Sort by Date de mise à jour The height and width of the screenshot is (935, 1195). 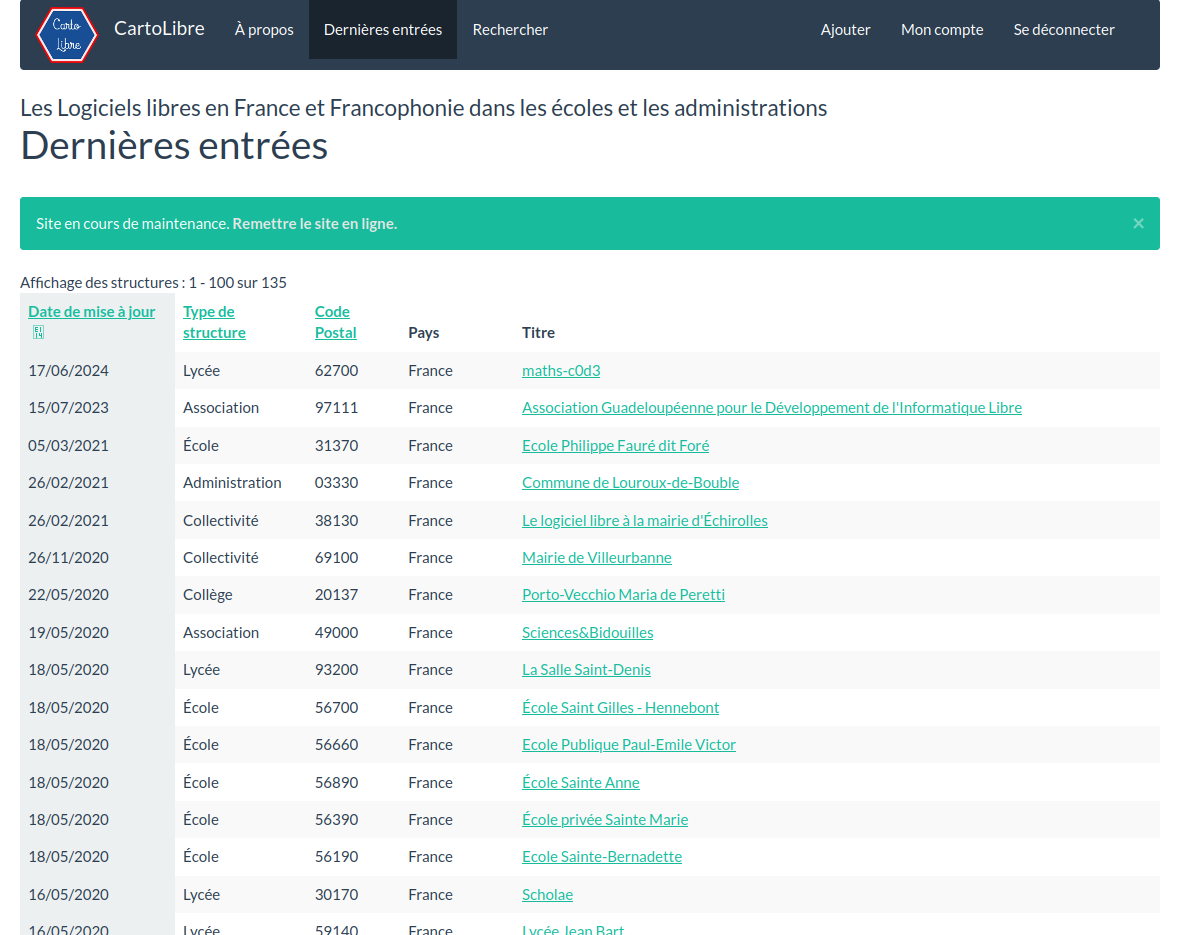[91, 312]
